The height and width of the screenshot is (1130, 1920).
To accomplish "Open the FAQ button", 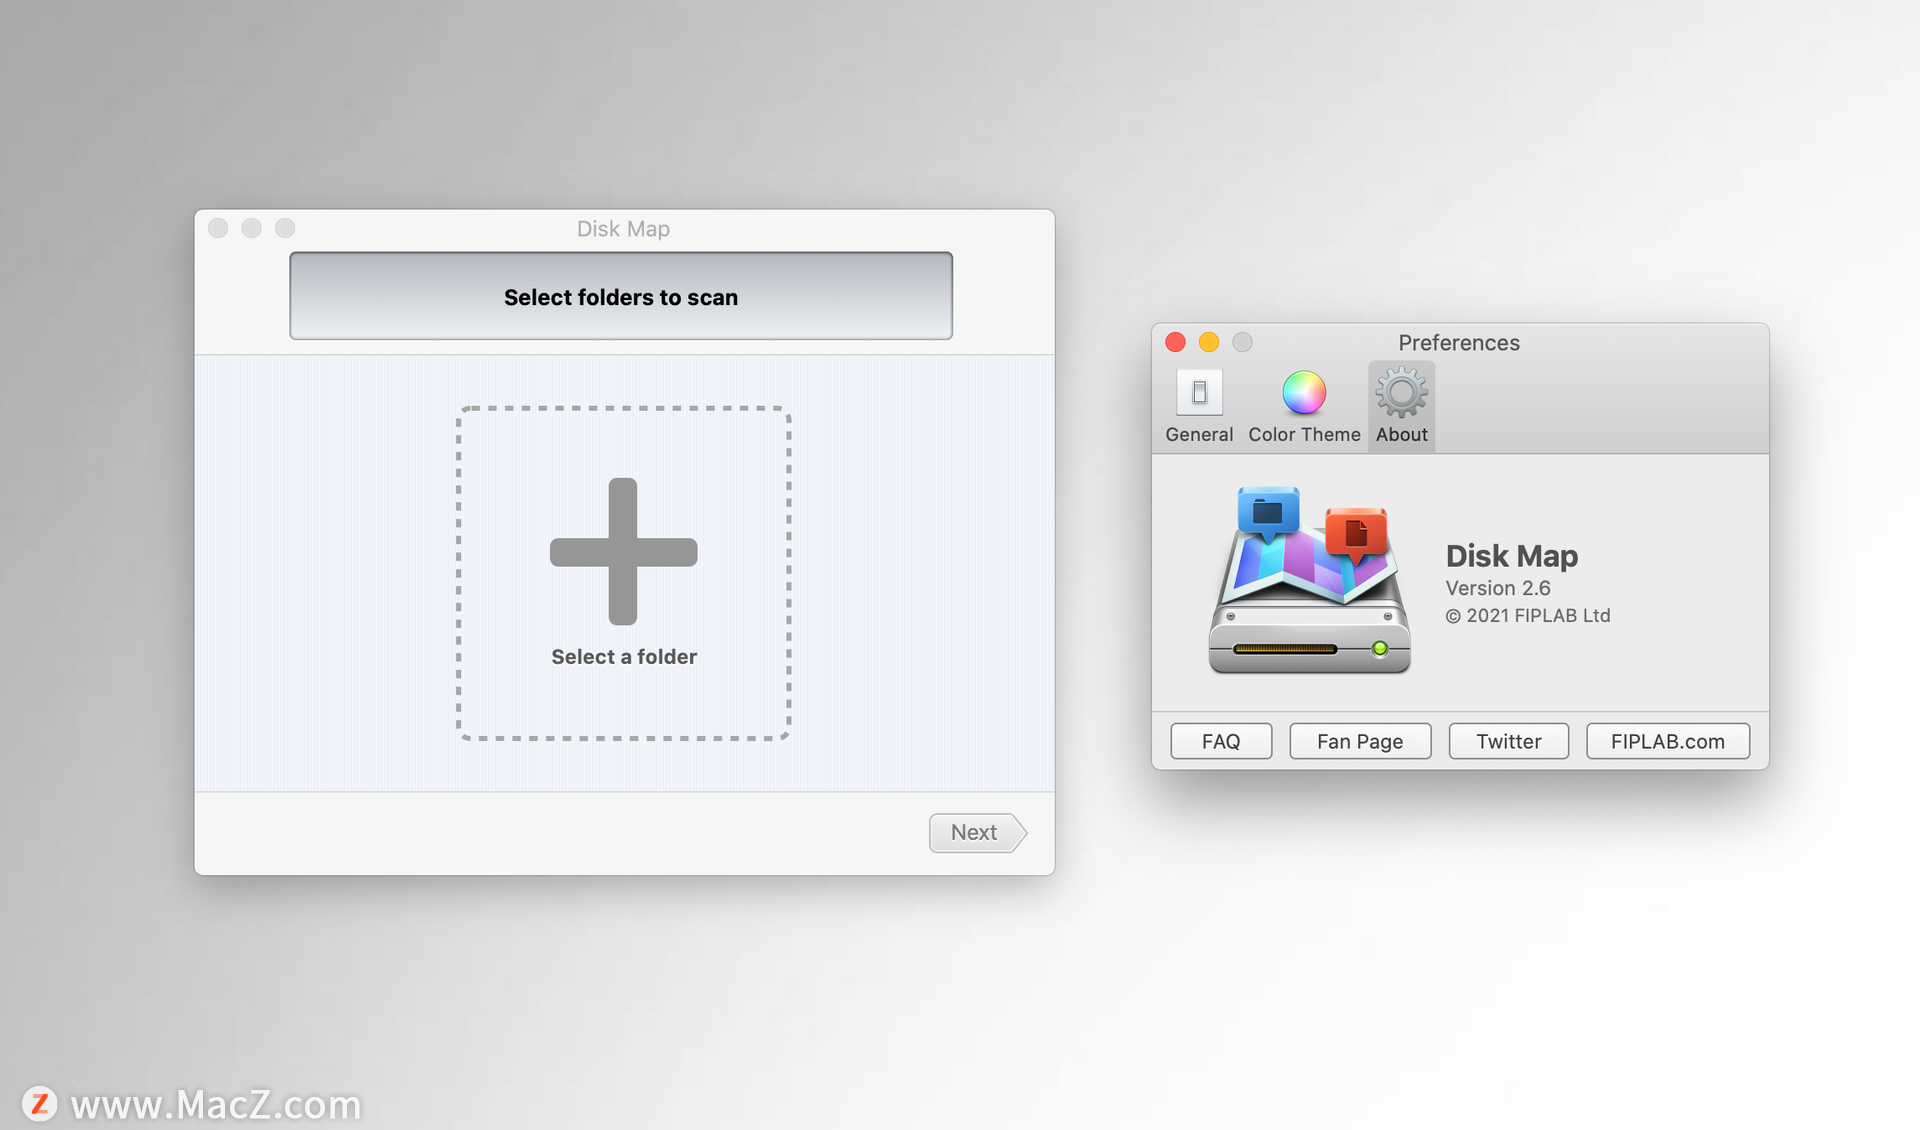I will [1221, 741].
